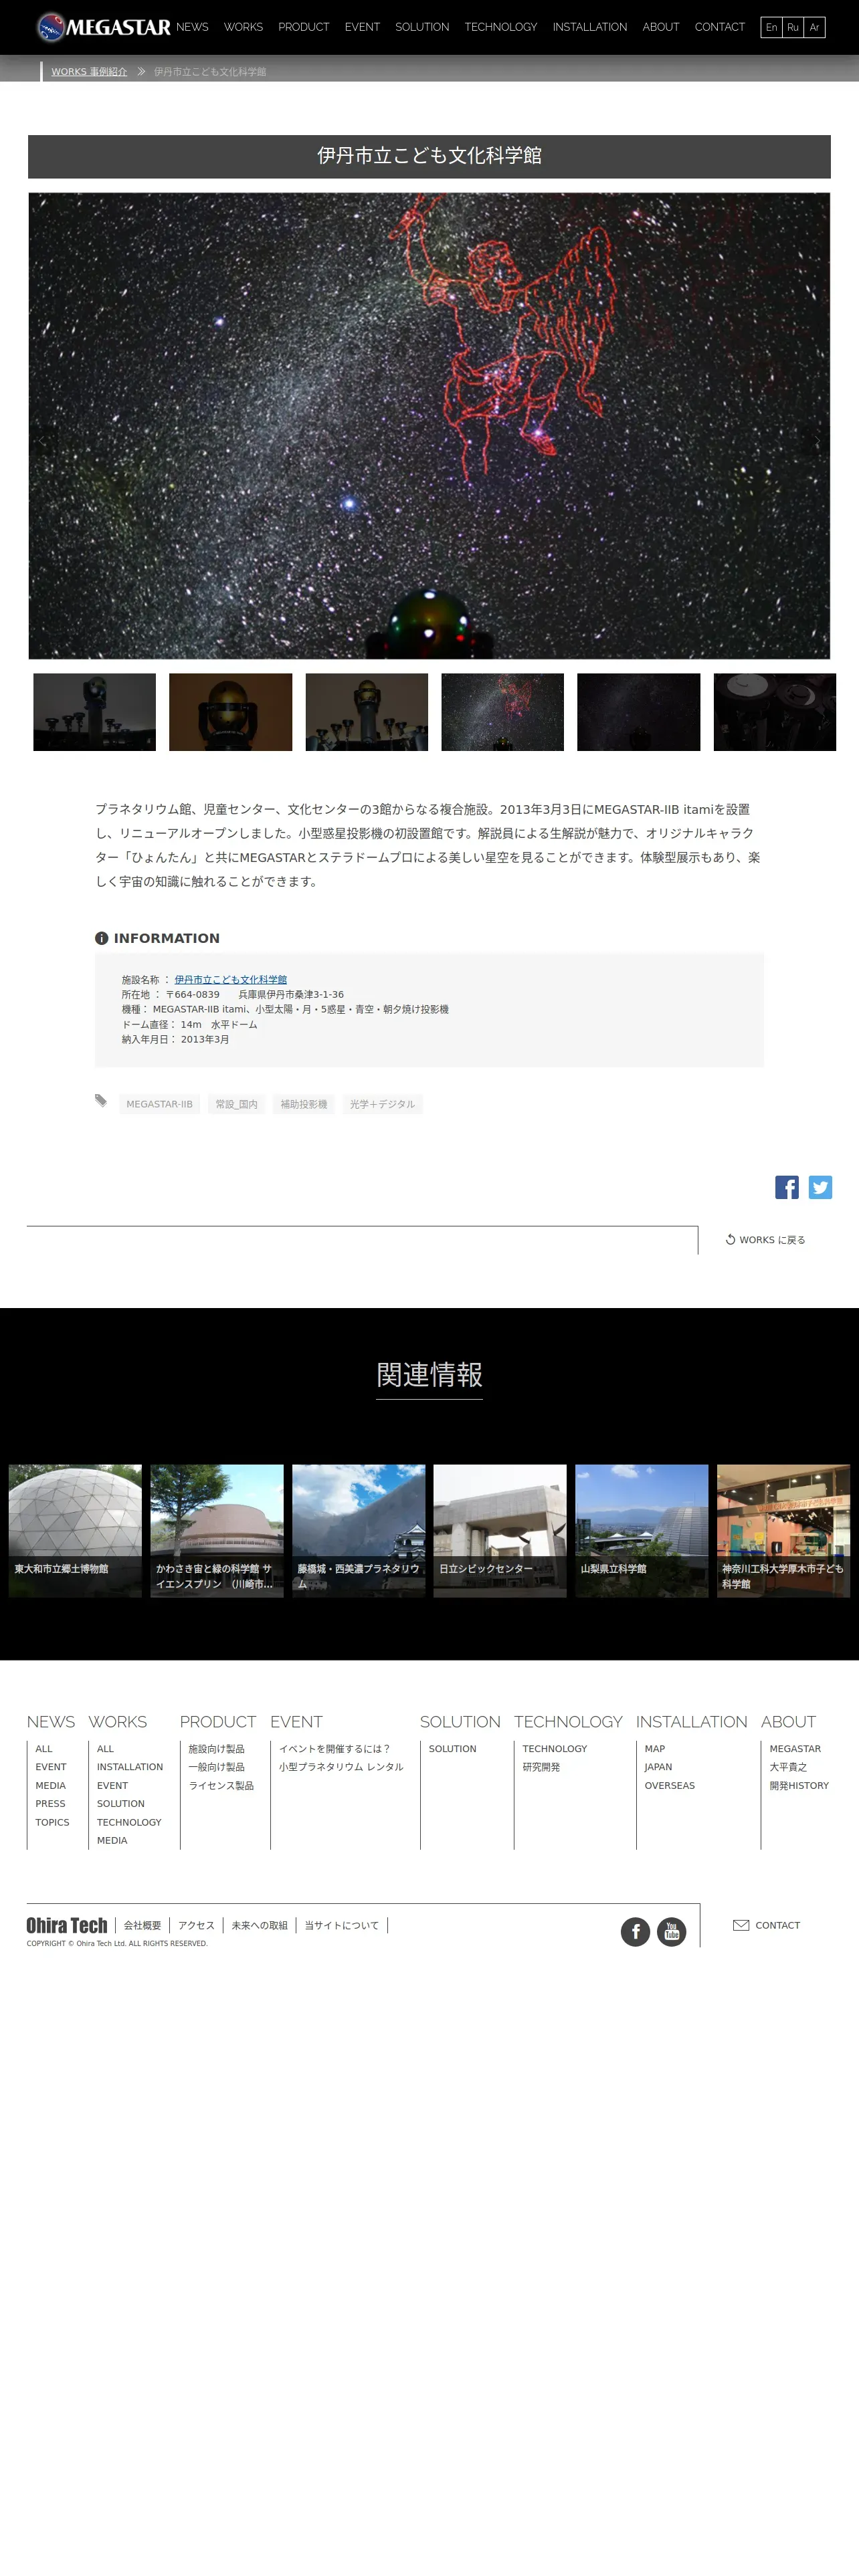Click footer 開発HISTORY link

tap(799, 1785)
